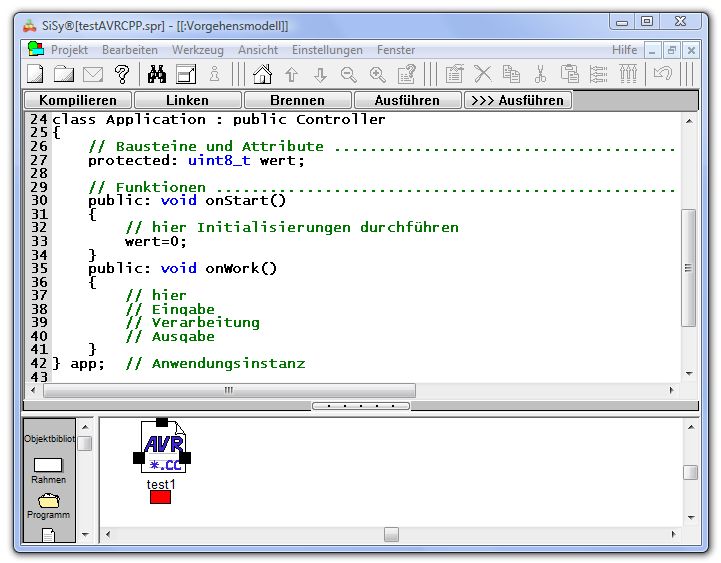Click the binoculars search icon
This screenshot has height=563, width=721.
pos(157,74)
